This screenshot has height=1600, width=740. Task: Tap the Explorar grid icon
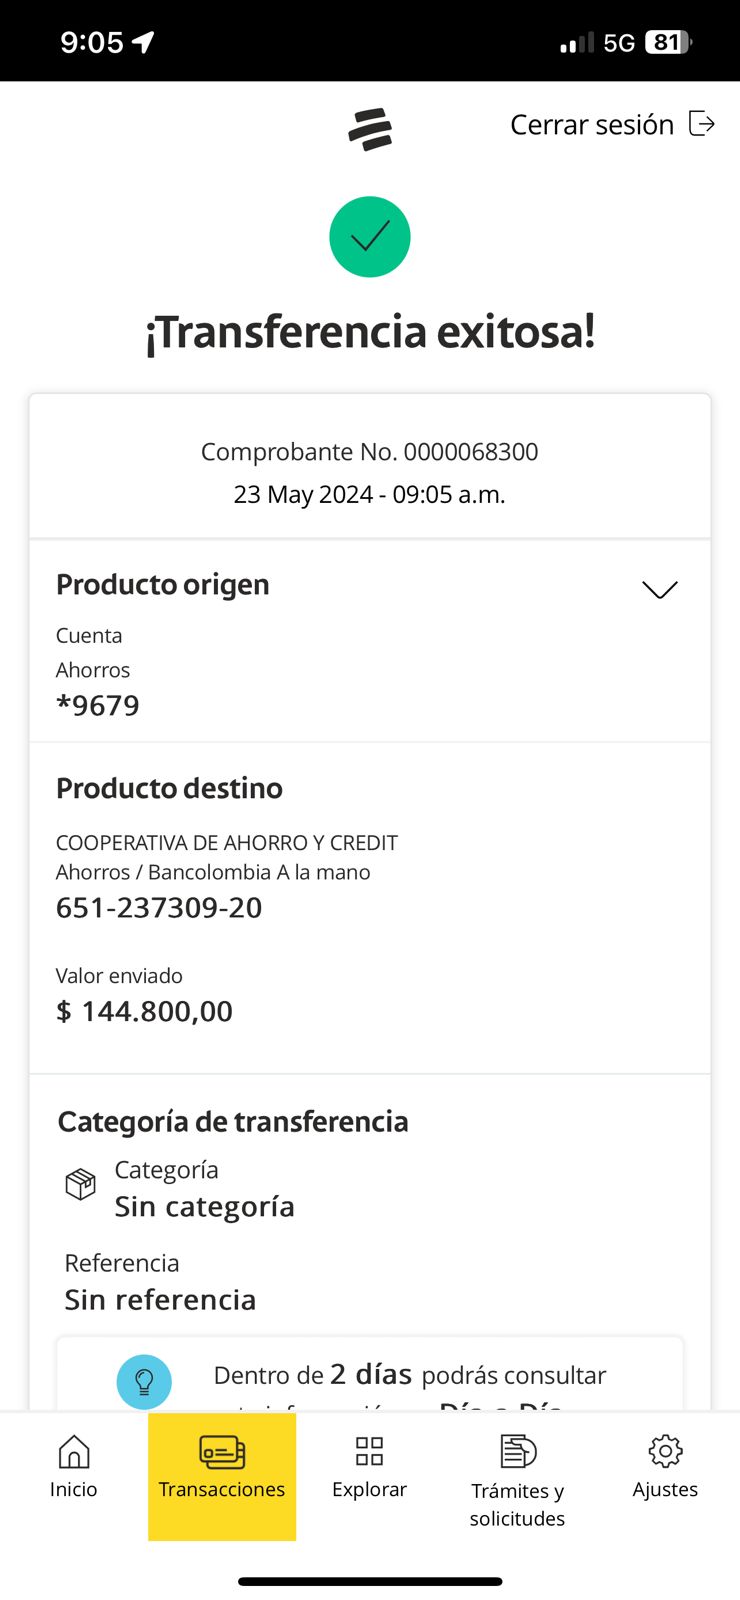pyautogui.click(x=369, y=1451)
